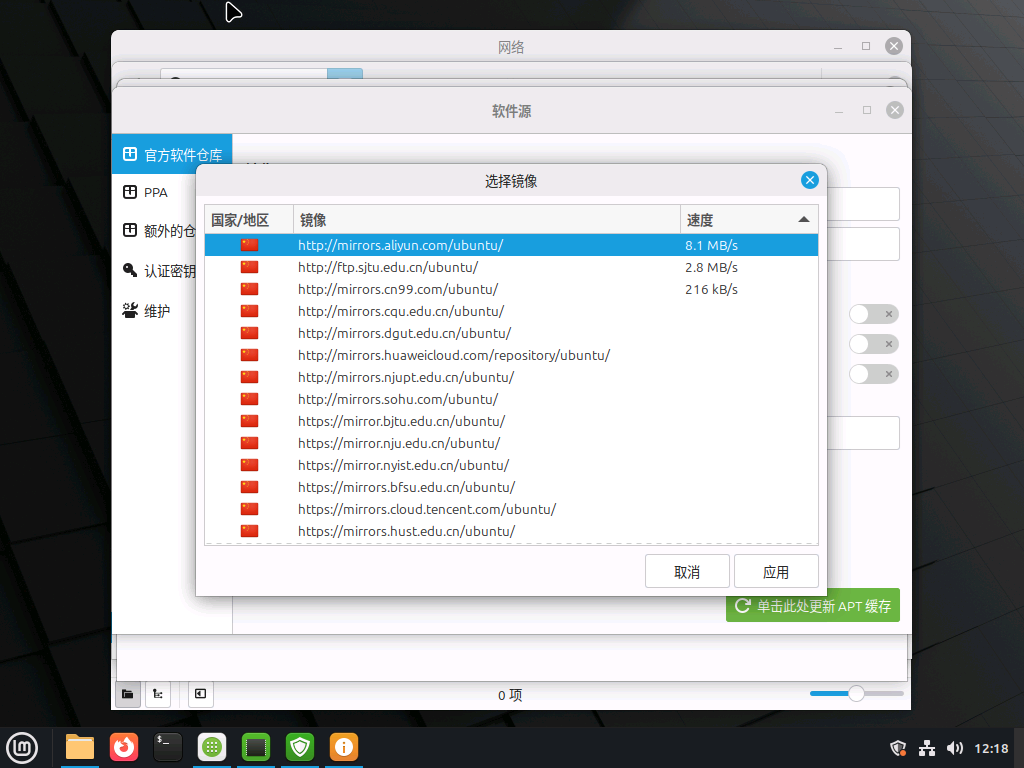
Task: Open the green shield taskbar app
Action: click(x=300, y=747)
